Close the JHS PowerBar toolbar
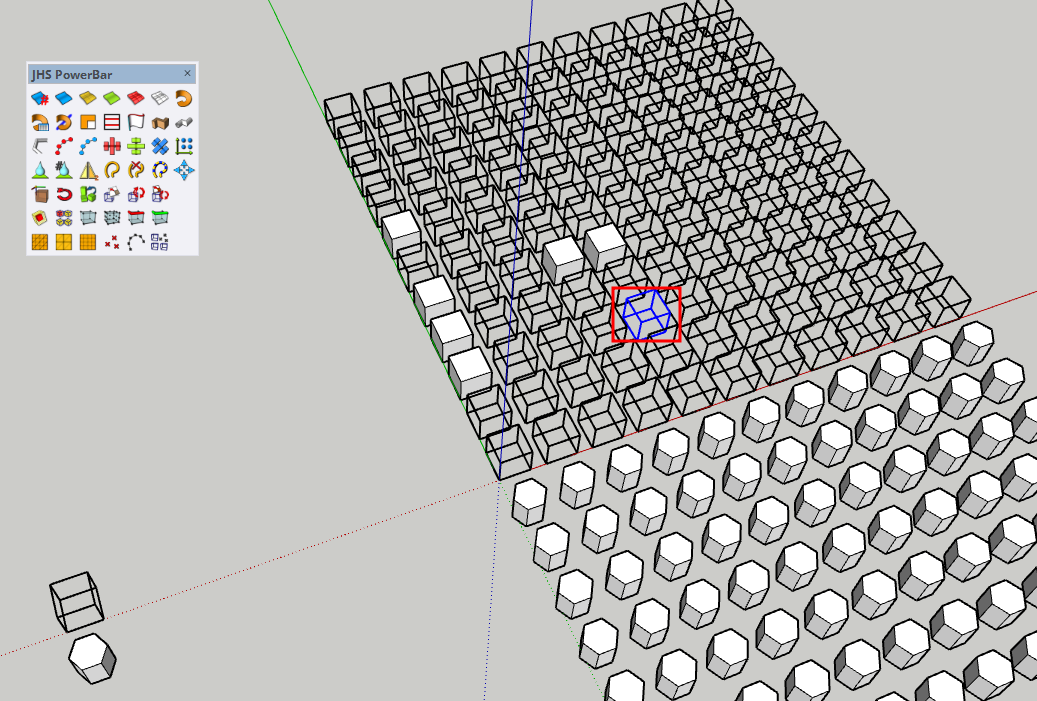1037x701 pixels. point(187,73)
